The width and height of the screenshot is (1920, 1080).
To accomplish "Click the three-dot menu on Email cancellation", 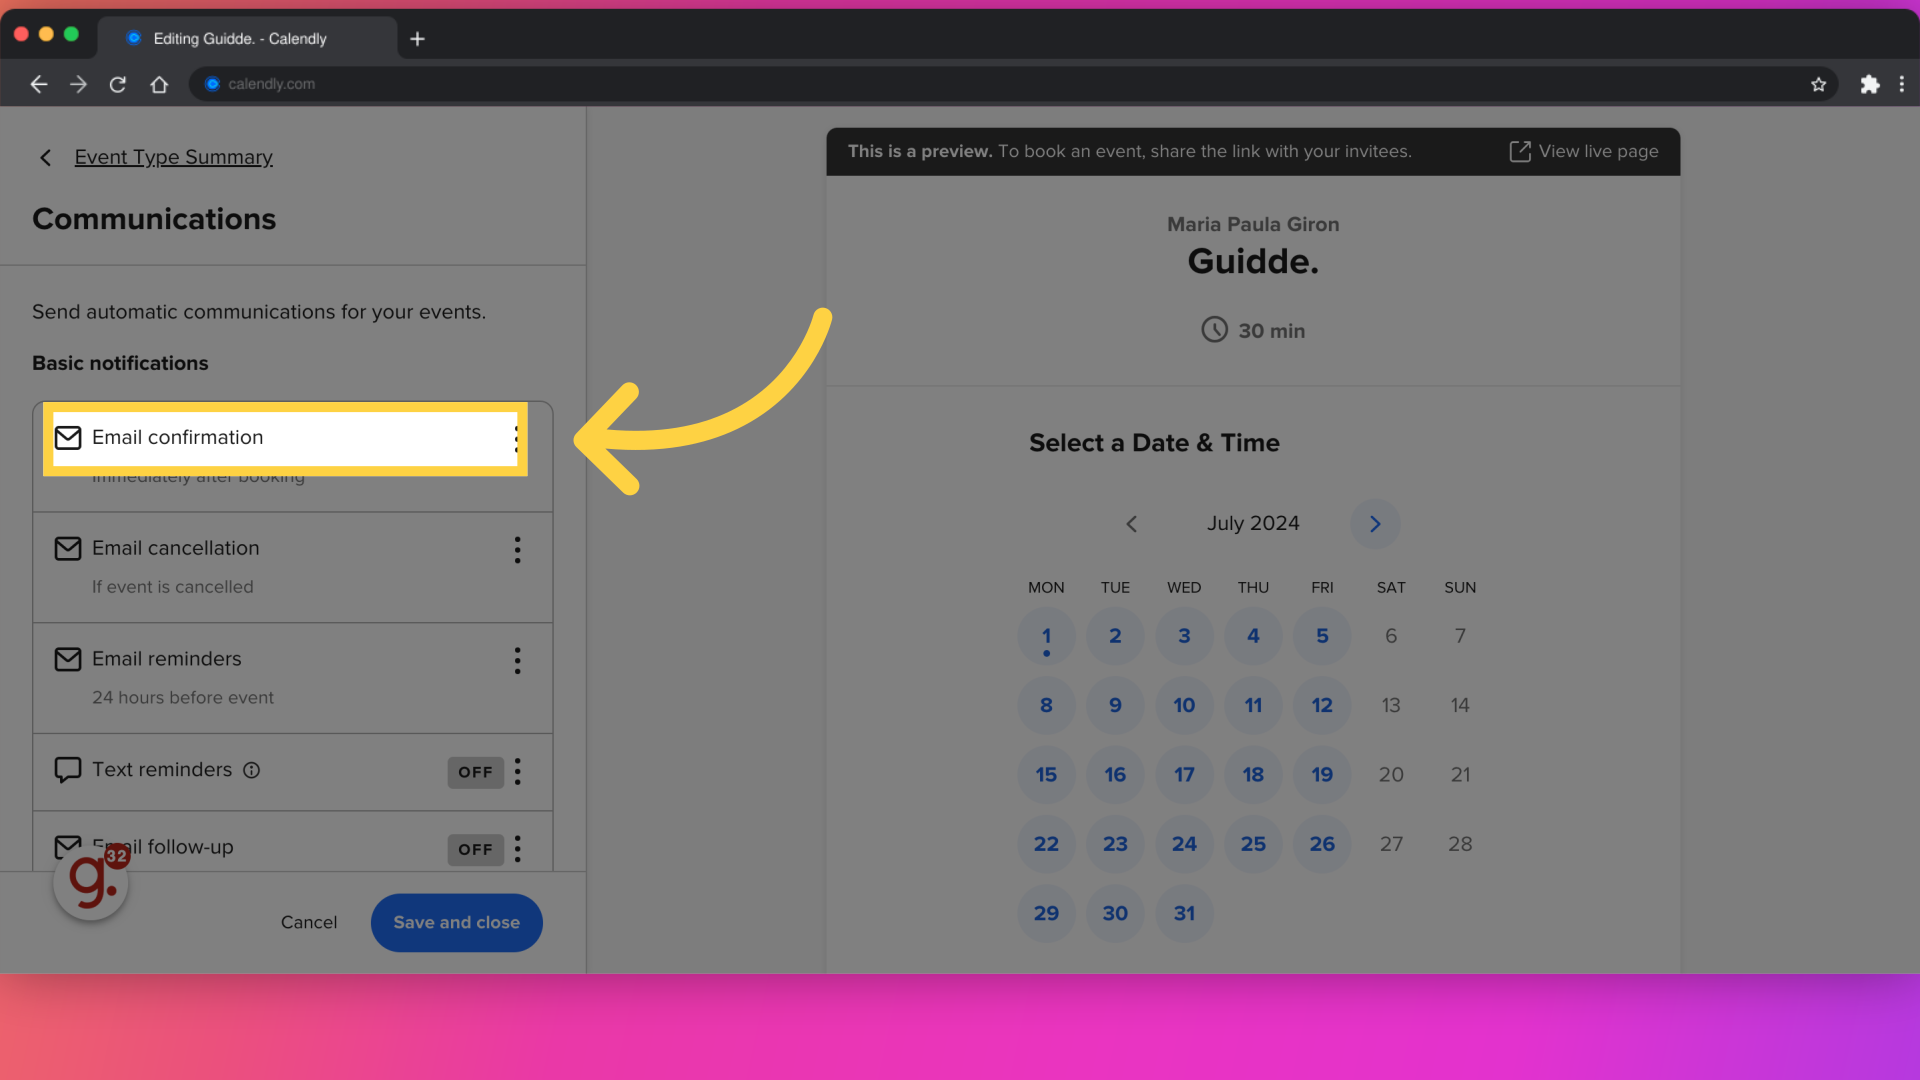I will click(x=517, y=550).
